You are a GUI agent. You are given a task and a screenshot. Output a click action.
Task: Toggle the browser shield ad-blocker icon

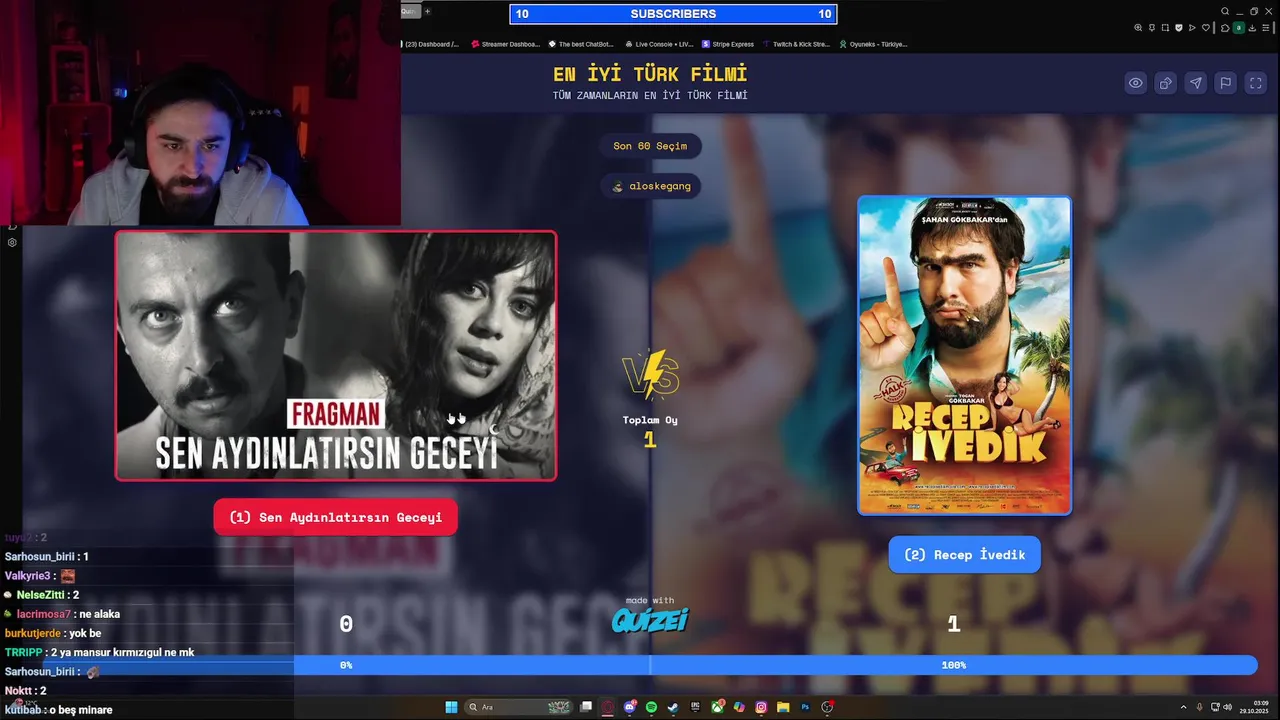point(1179,27)
